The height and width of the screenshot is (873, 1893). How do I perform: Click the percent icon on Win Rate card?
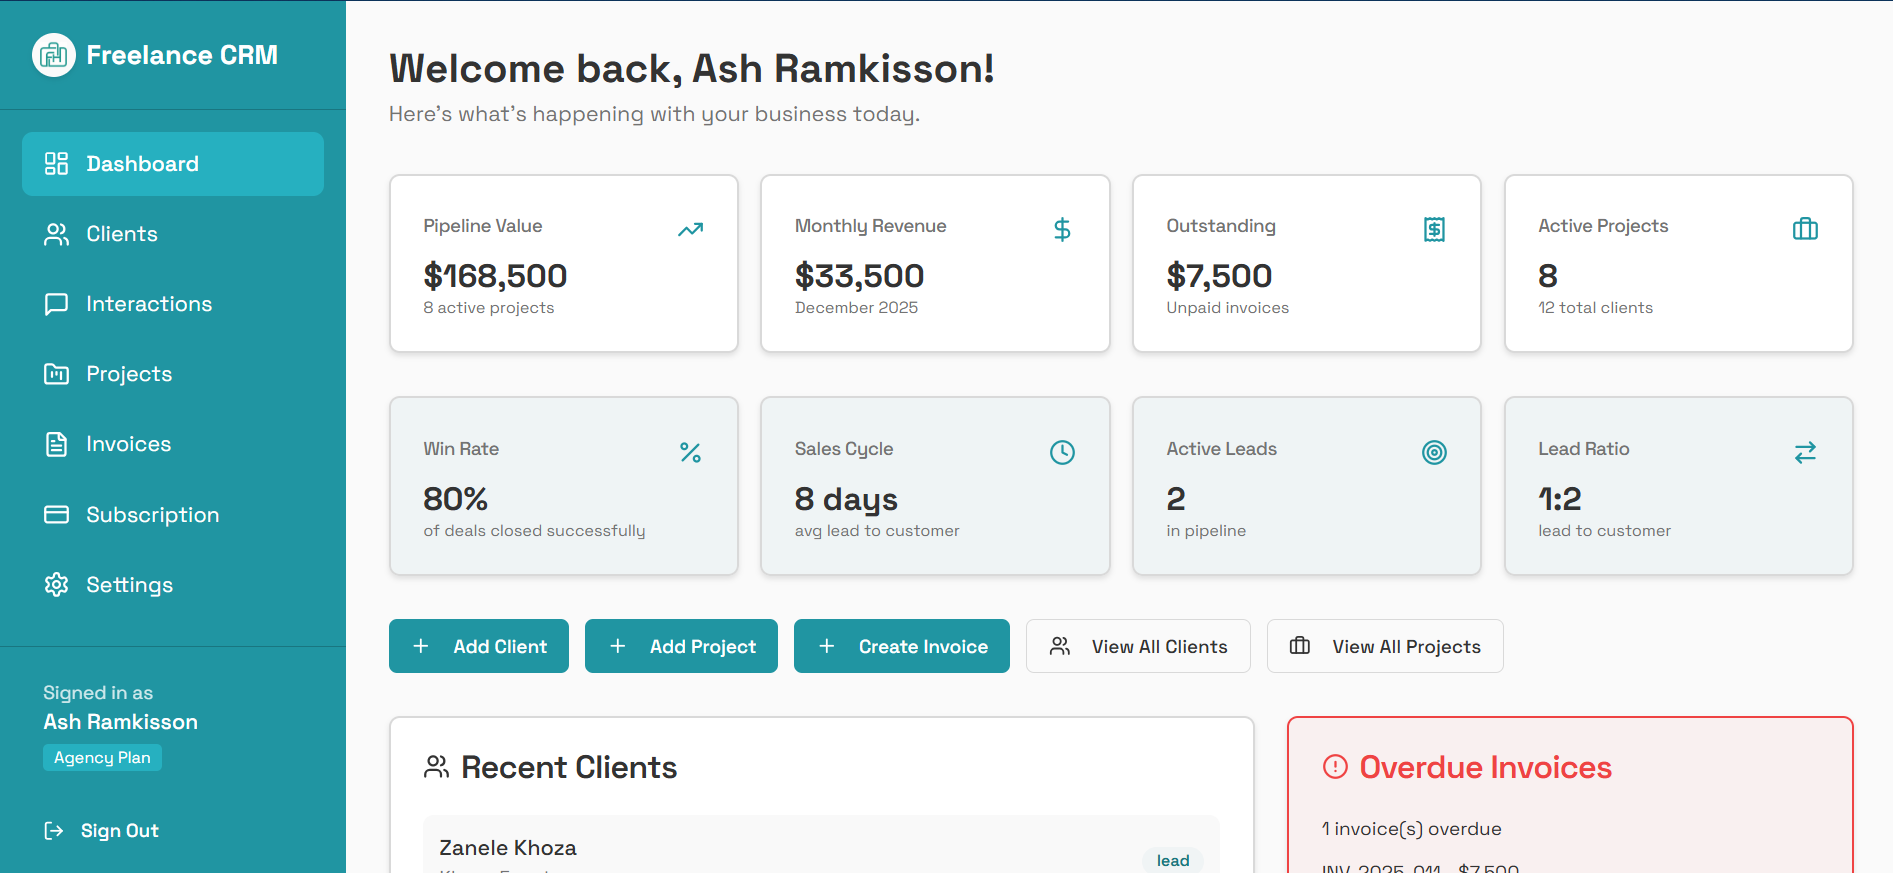tap(690, 452)
